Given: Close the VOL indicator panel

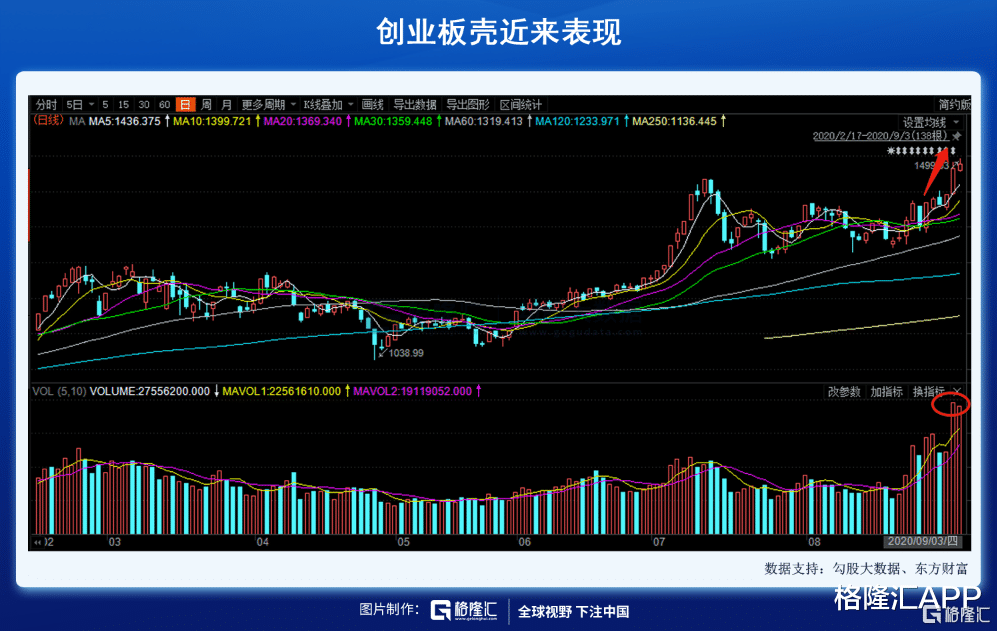Looking at the screenshot, I should [x=957, y=391].
